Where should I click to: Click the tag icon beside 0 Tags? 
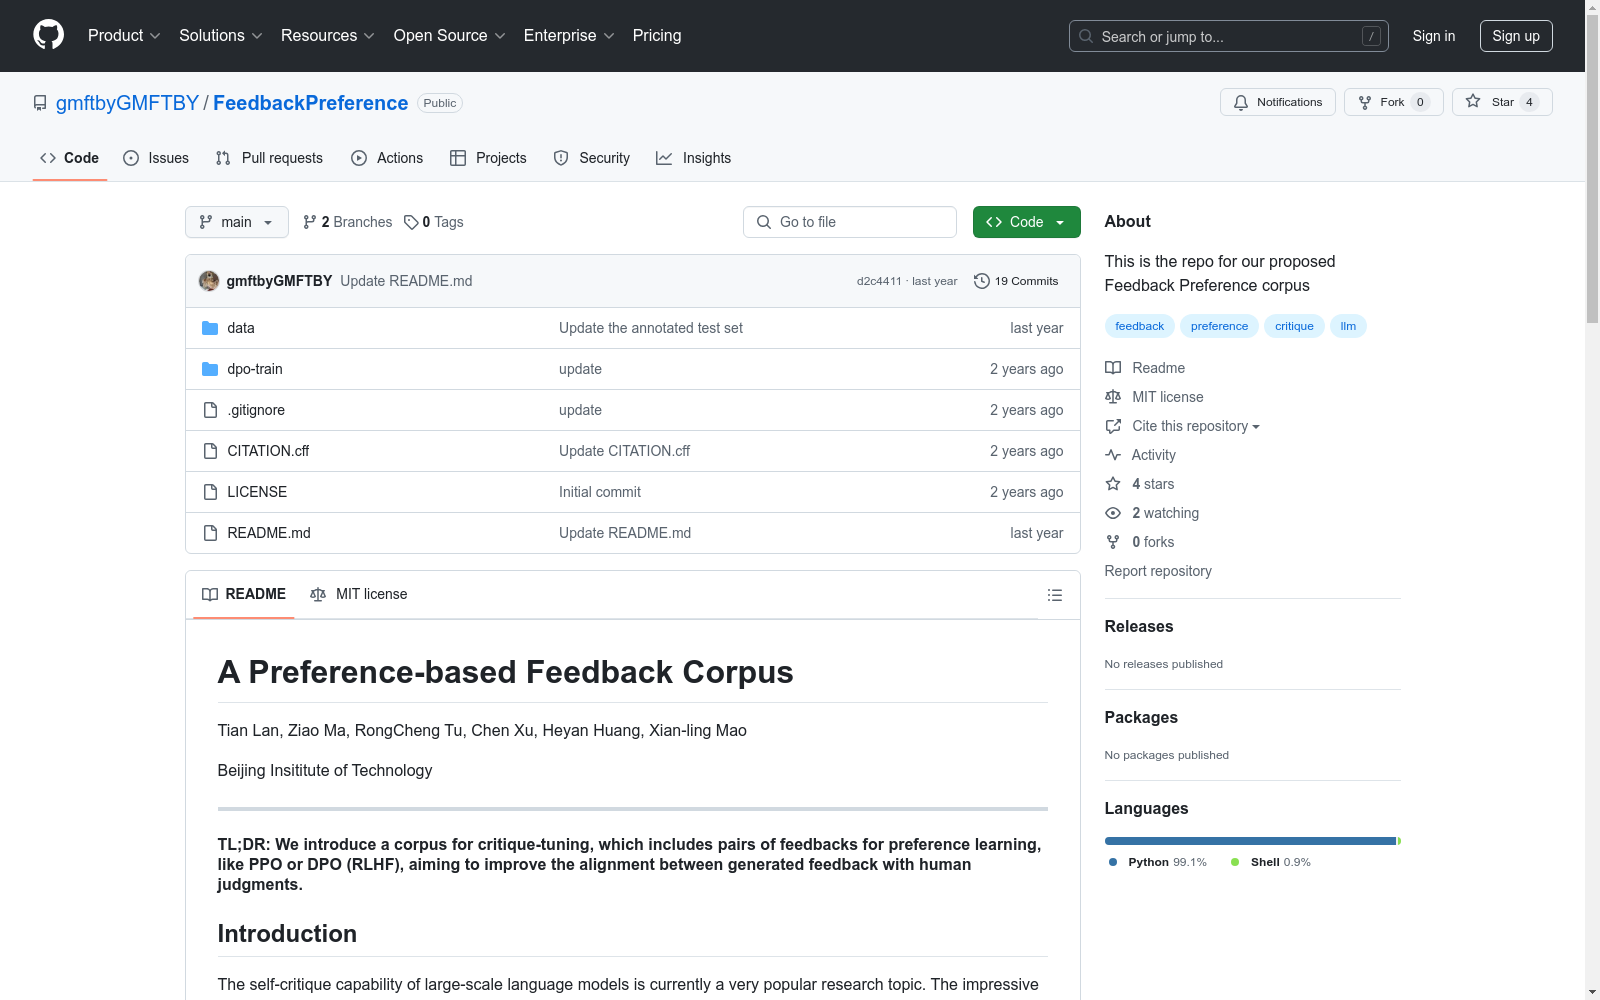411,222
